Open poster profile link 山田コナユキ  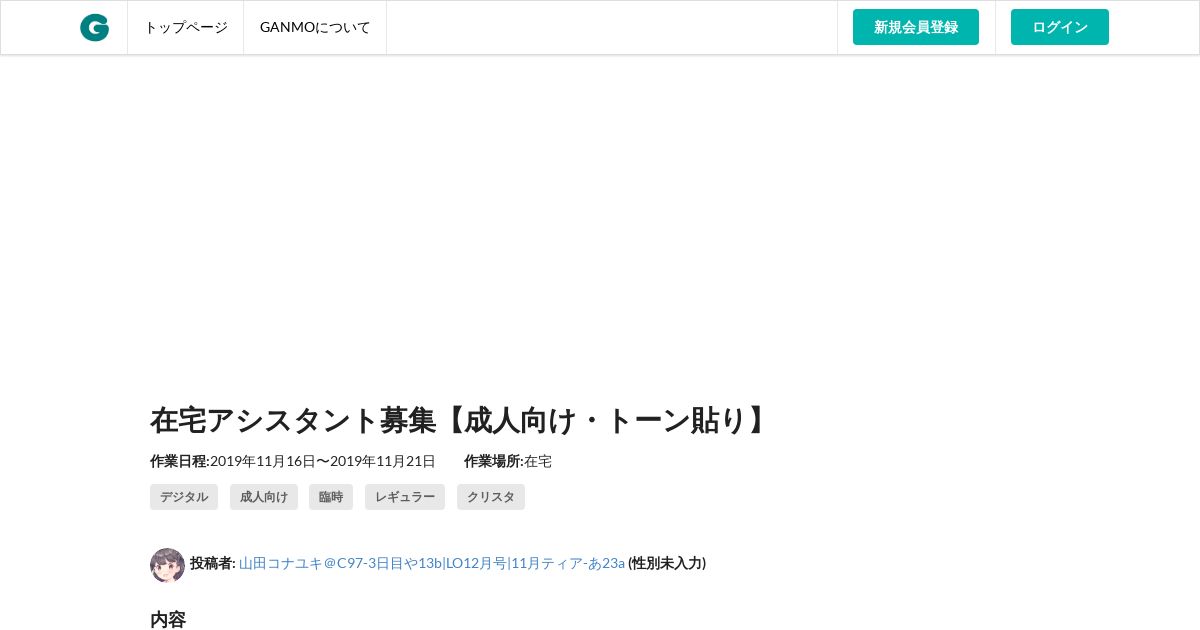(432, 563)
